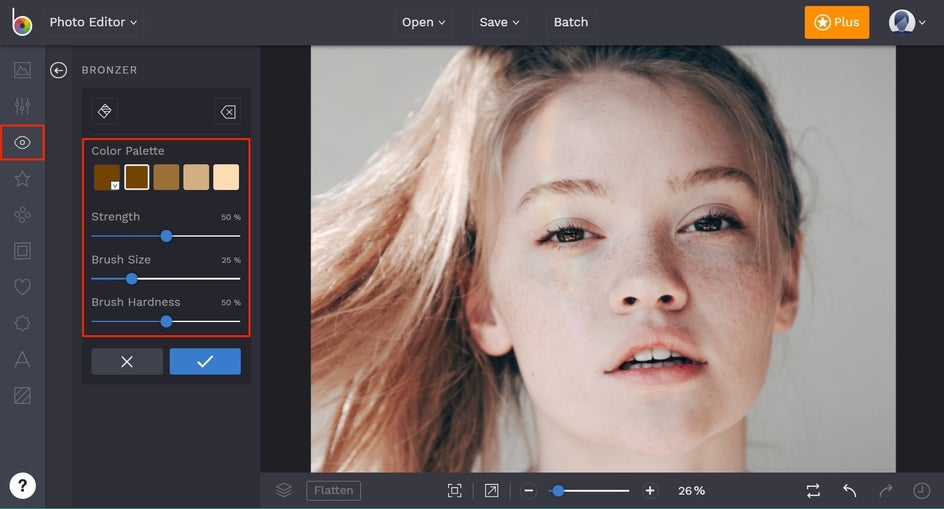Click the orange Plus upgrade button
This screenshot has width=944, height=509.
[x=836, y=22]
